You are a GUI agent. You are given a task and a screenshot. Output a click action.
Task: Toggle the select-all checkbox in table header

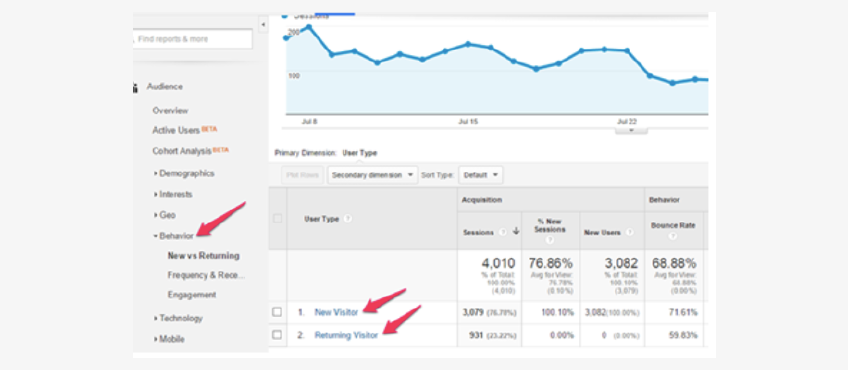[x=277, y=219]
